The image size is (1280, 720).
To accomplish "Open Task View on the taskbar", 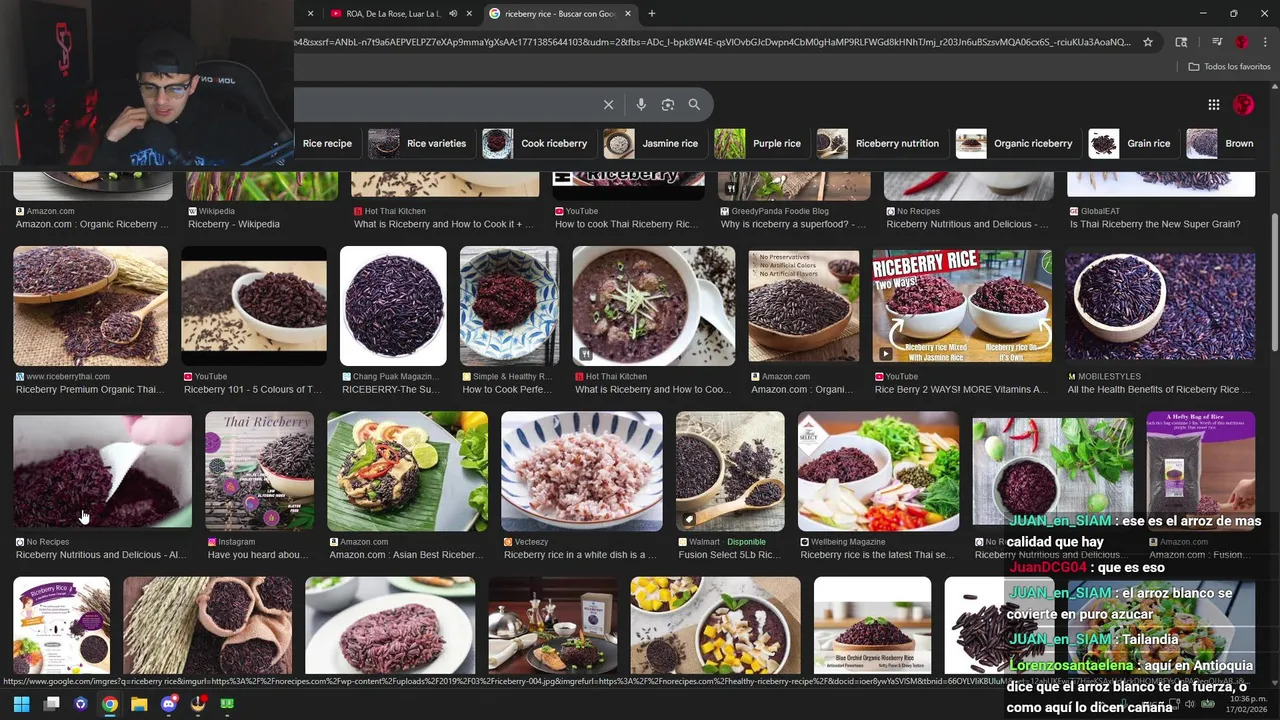I will (x=52, y=704).
